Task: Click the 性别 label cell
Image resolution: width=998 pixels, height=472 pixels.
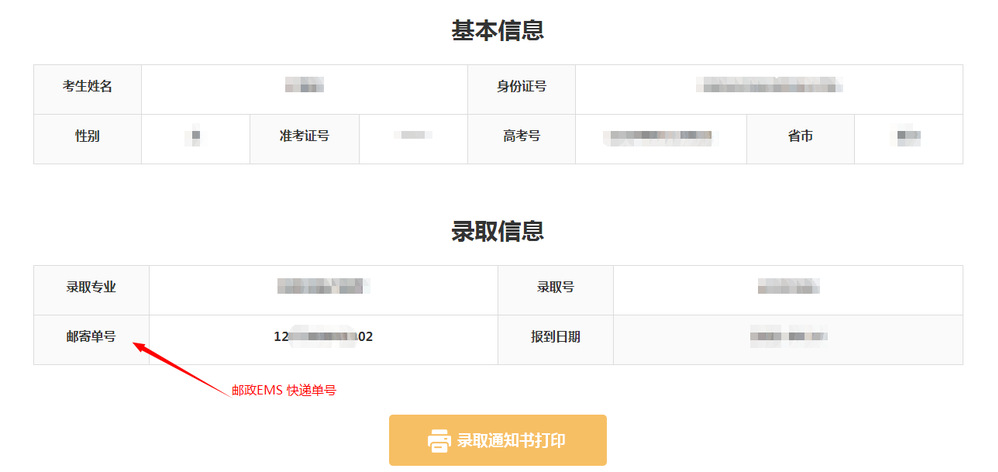Action: (x=87, y=135)
